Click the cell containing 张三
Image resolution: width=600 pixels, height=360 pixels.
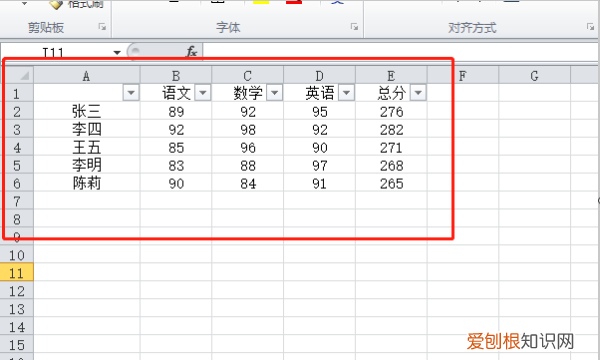(x=87, y=111)
